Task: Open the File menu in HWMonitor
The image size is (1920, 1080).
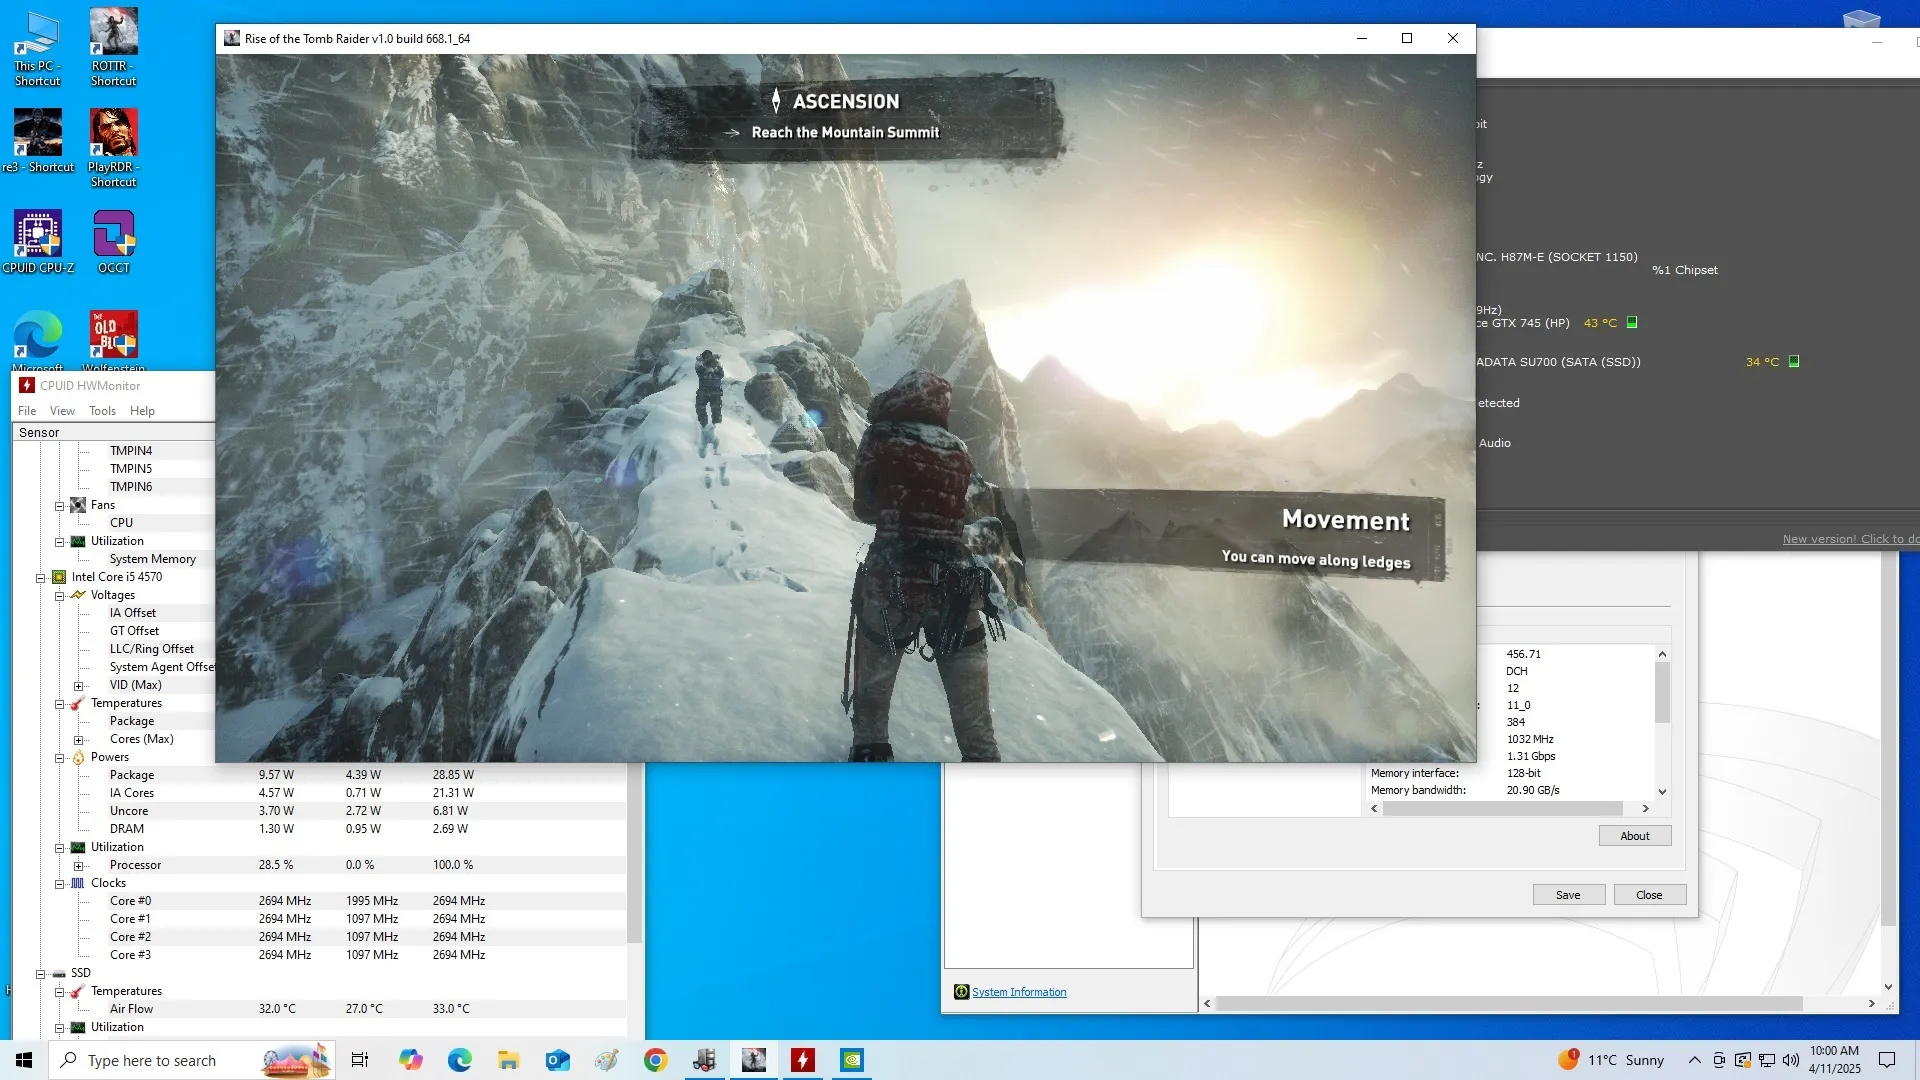Action: coord(27,411)
